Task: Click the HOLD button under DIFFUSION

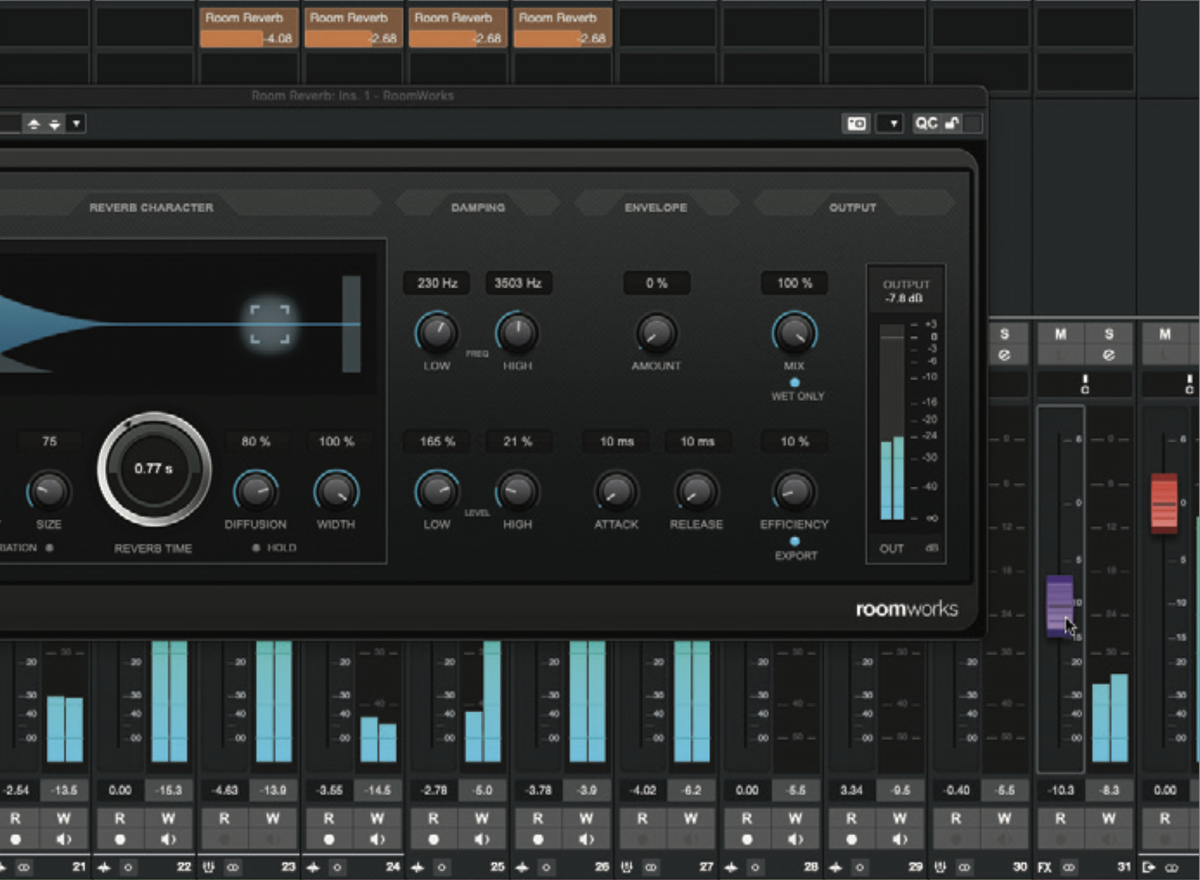Action: click(258, 547)
